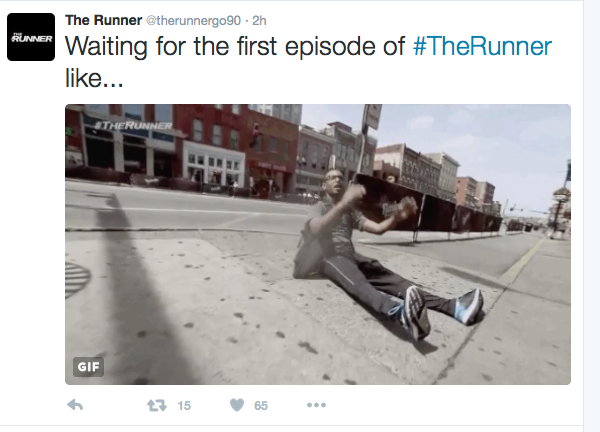This screenshot has width=600, height=432.
Task: Open The Runner display name link
Action: tap(103, 20)
